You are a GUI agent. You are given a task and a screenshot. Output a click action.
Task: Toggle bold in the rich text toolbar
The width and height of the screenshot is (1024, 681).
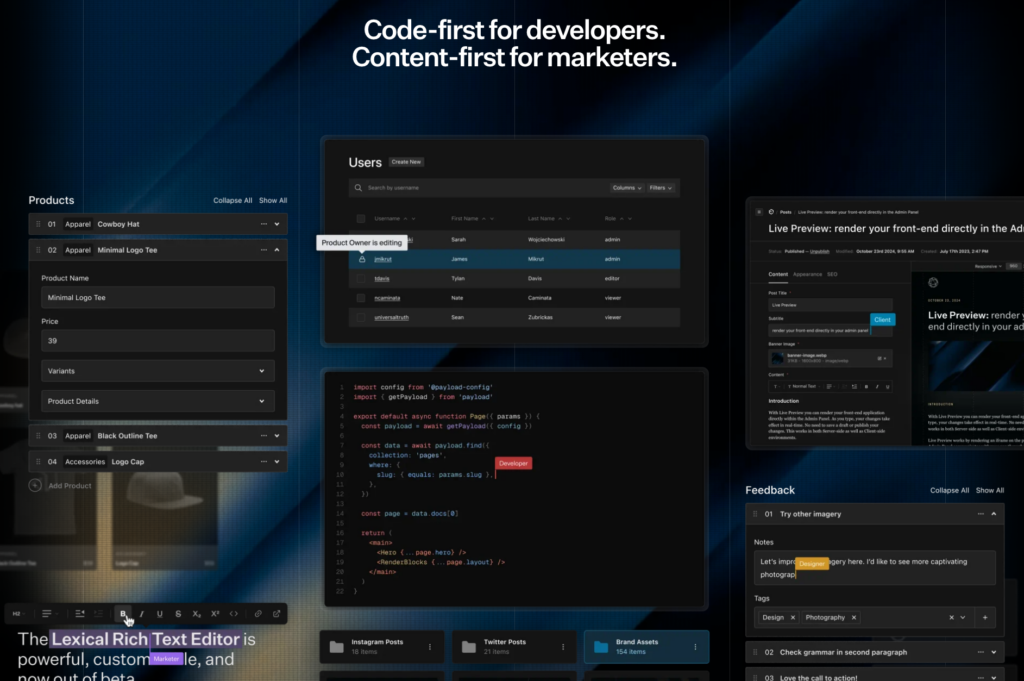coord(123,614)
